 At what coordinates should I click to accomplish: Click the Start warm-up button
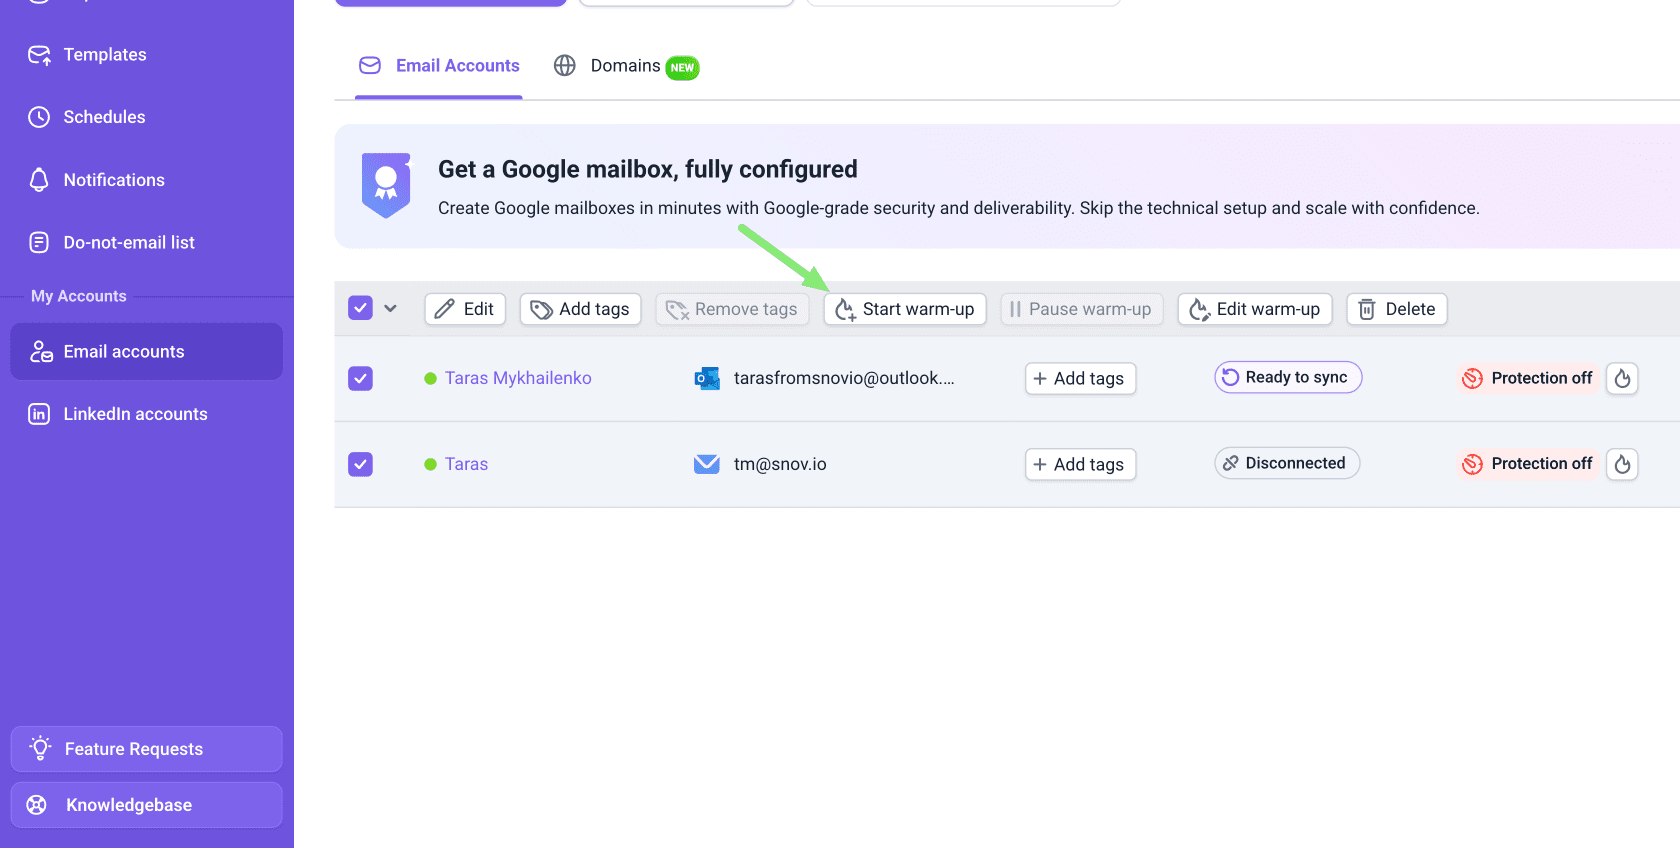pyautogui.click(x=905, y=309)
